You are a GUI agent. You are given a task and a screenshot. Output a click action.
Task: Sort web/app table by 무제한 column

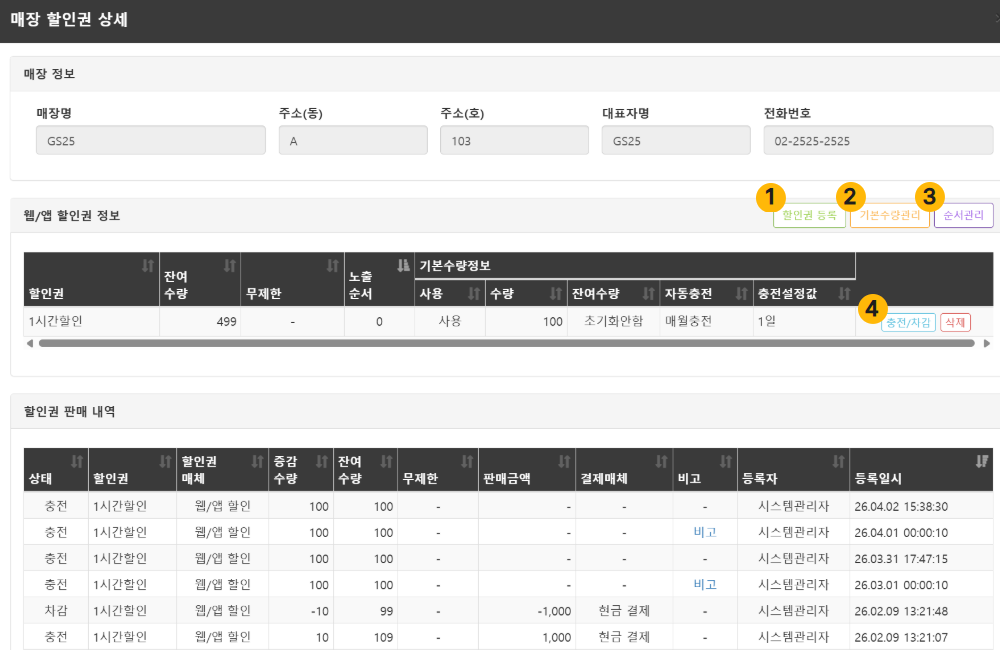point(293,279)
